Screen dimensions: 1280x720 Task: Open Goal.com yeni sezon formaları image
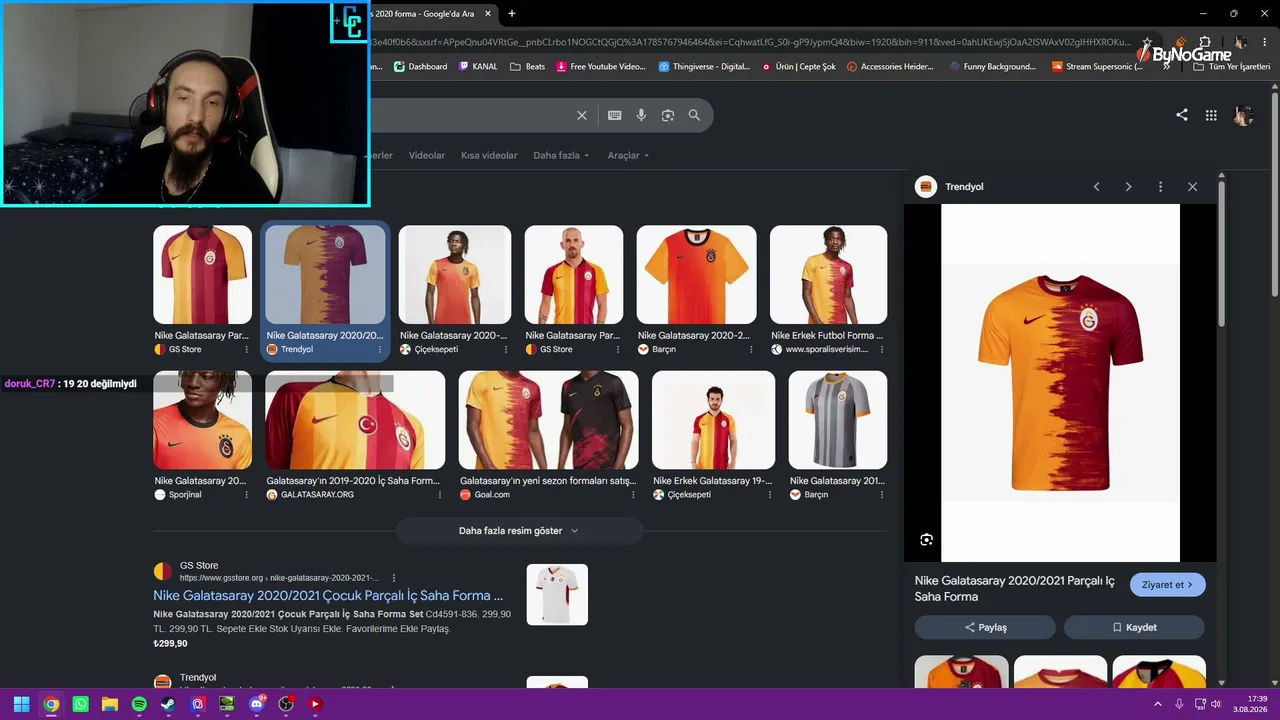click(548, 420)
